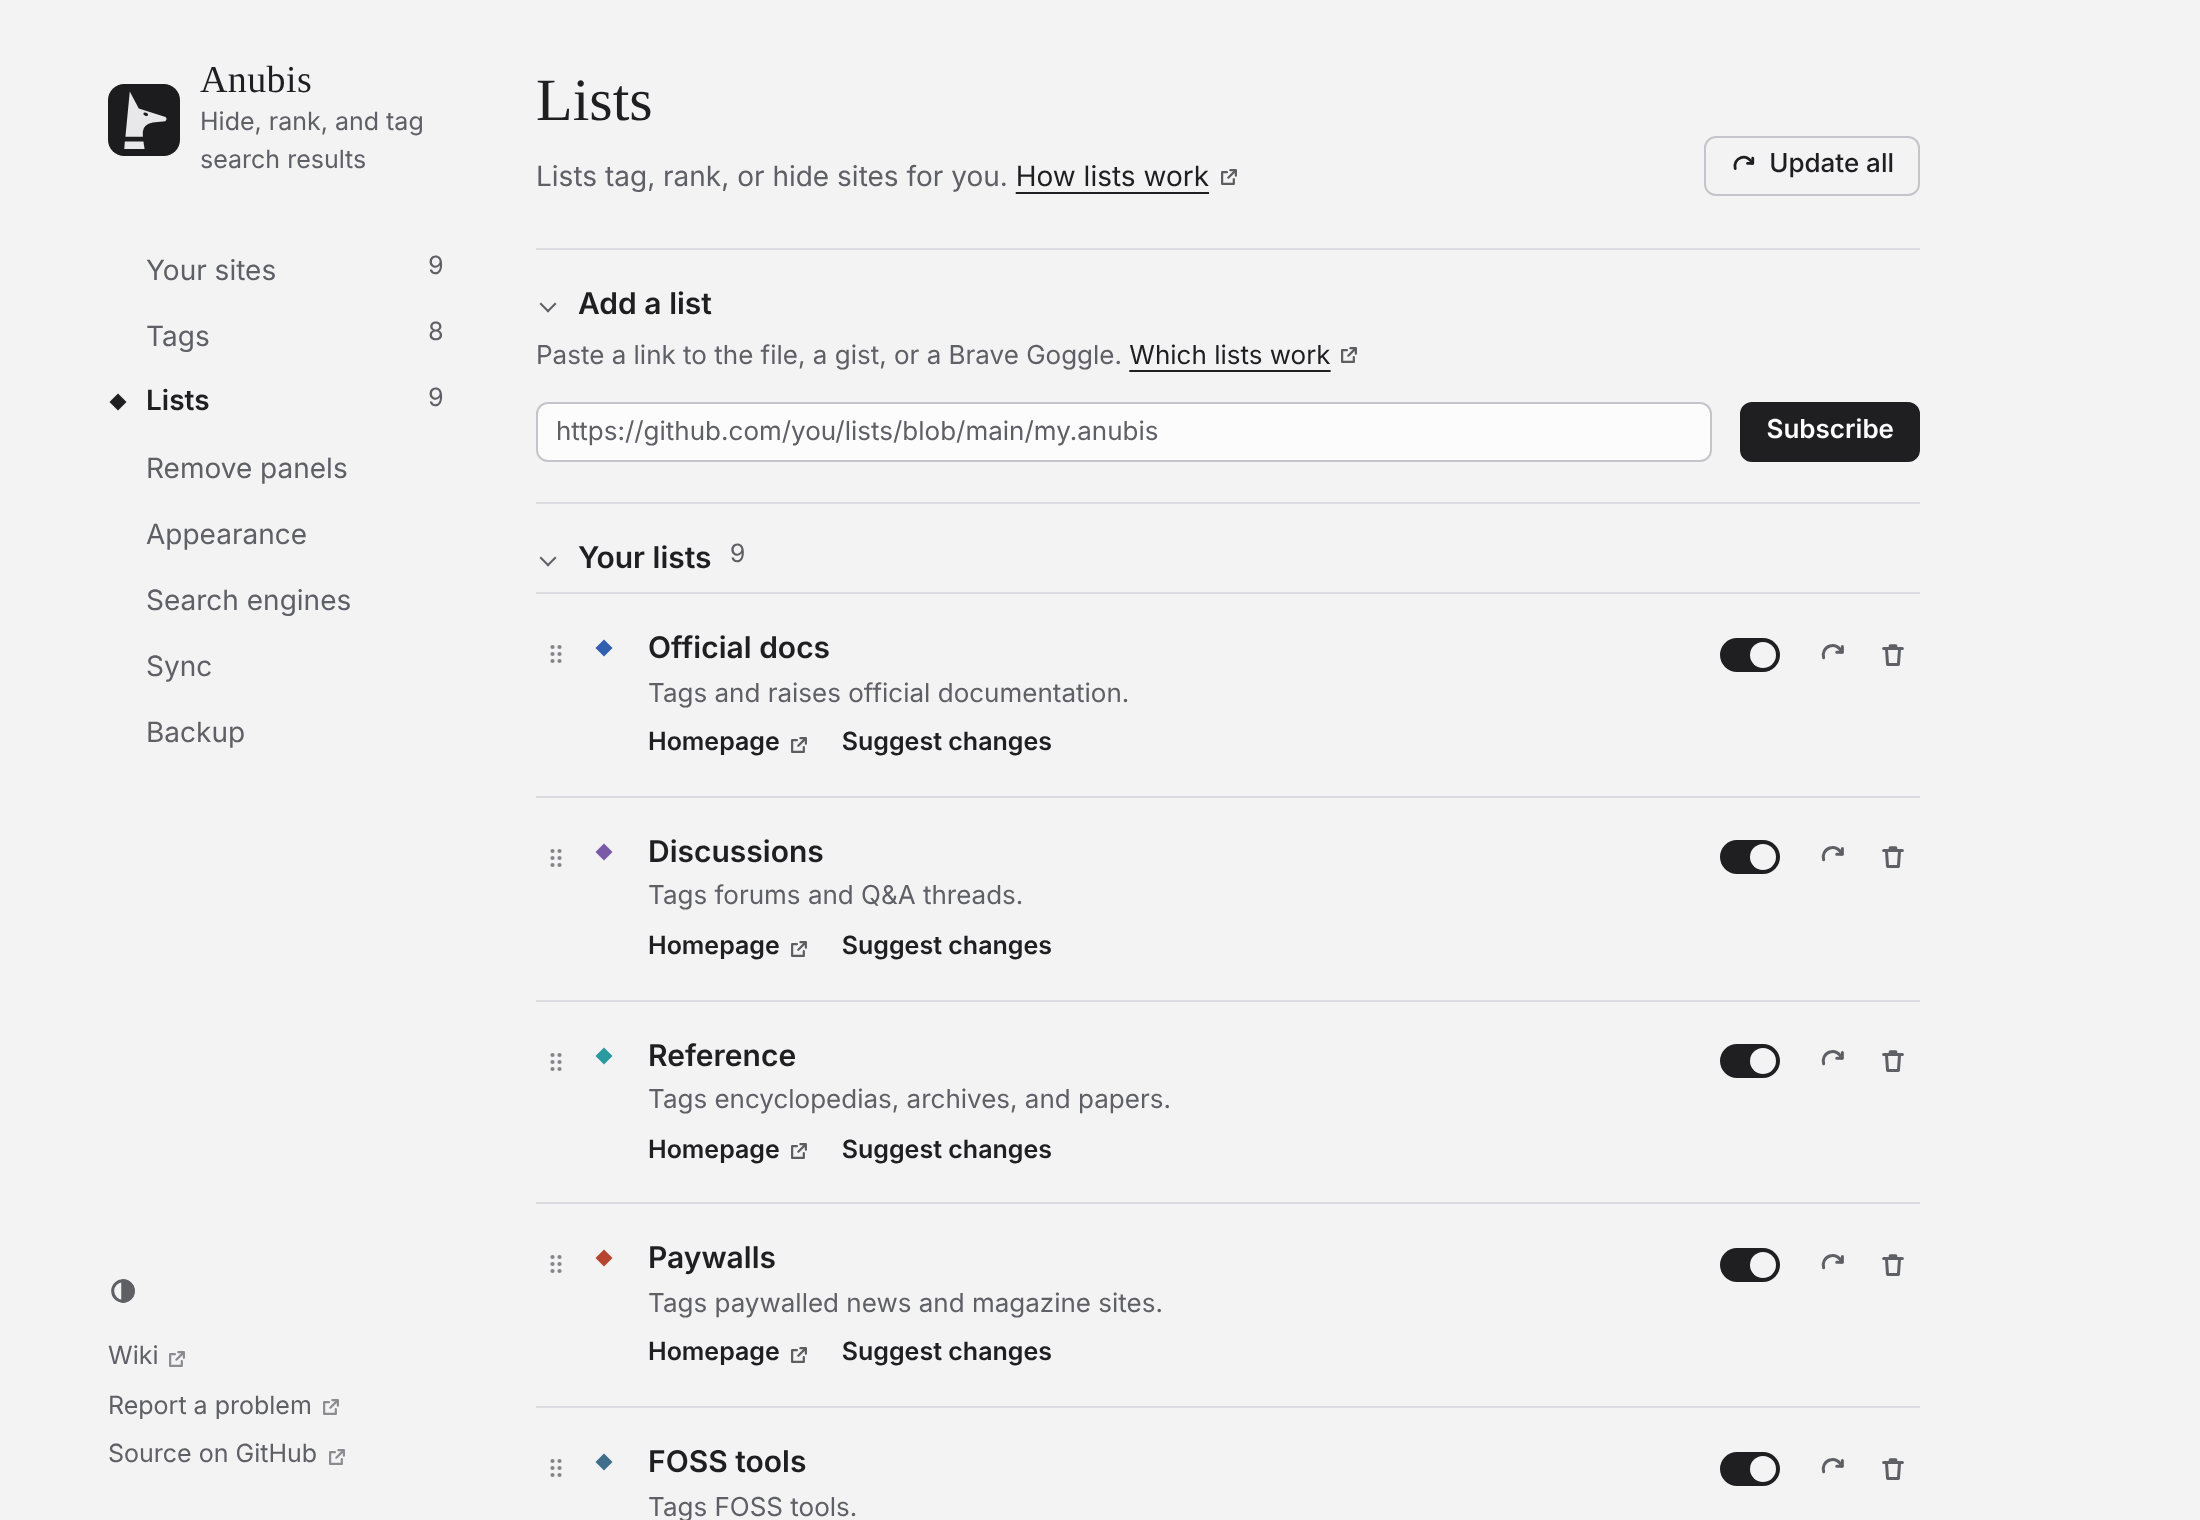Collapse the Your lists section
This screenshot has width=2200, height=1520.
tap(548, 560)
